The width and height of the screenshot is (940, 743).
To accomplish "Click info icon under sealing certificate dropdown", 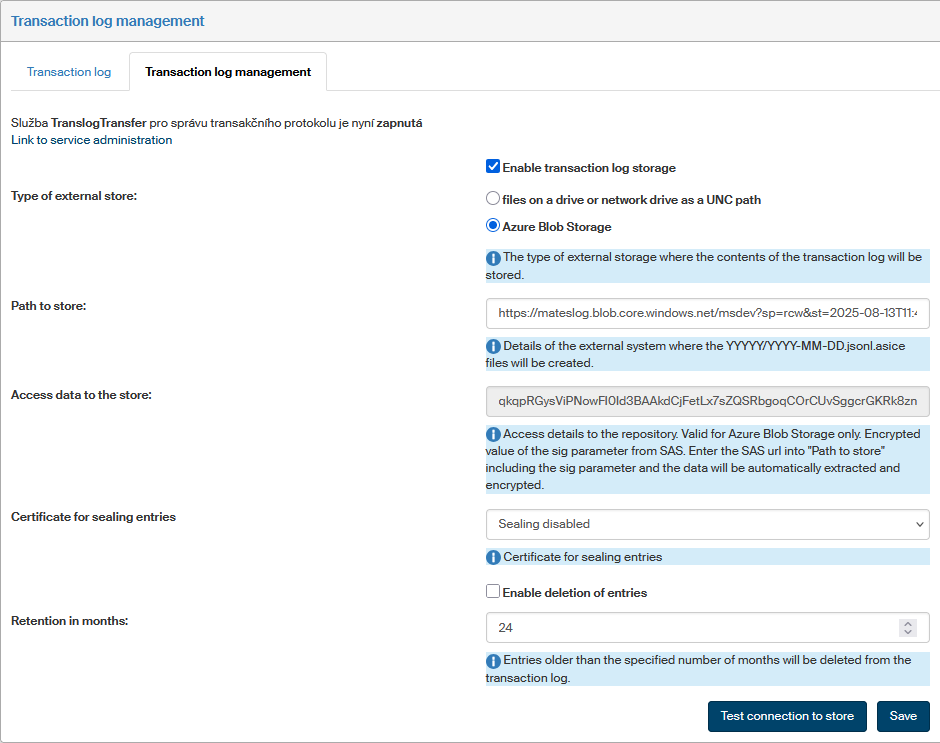I will 493,557.
